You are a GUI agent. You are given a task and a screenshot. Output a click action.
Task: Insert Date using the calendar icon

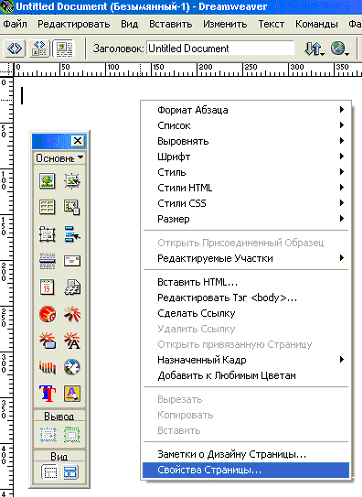(47, 287)
